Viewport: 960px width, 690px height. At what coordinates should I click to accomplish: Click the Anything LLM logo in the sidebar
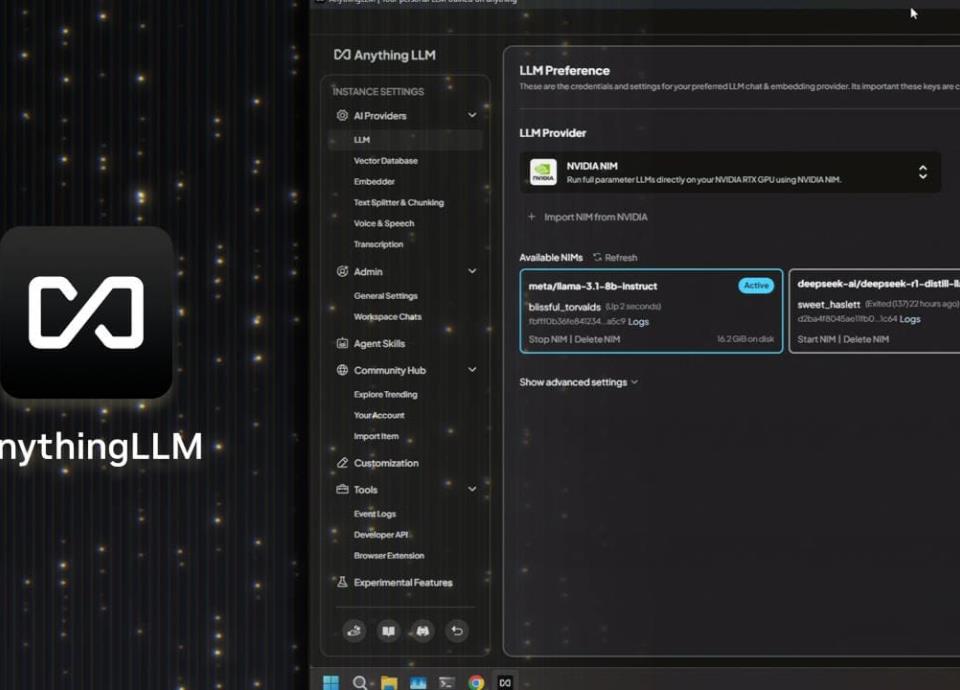tap(384, 55)
